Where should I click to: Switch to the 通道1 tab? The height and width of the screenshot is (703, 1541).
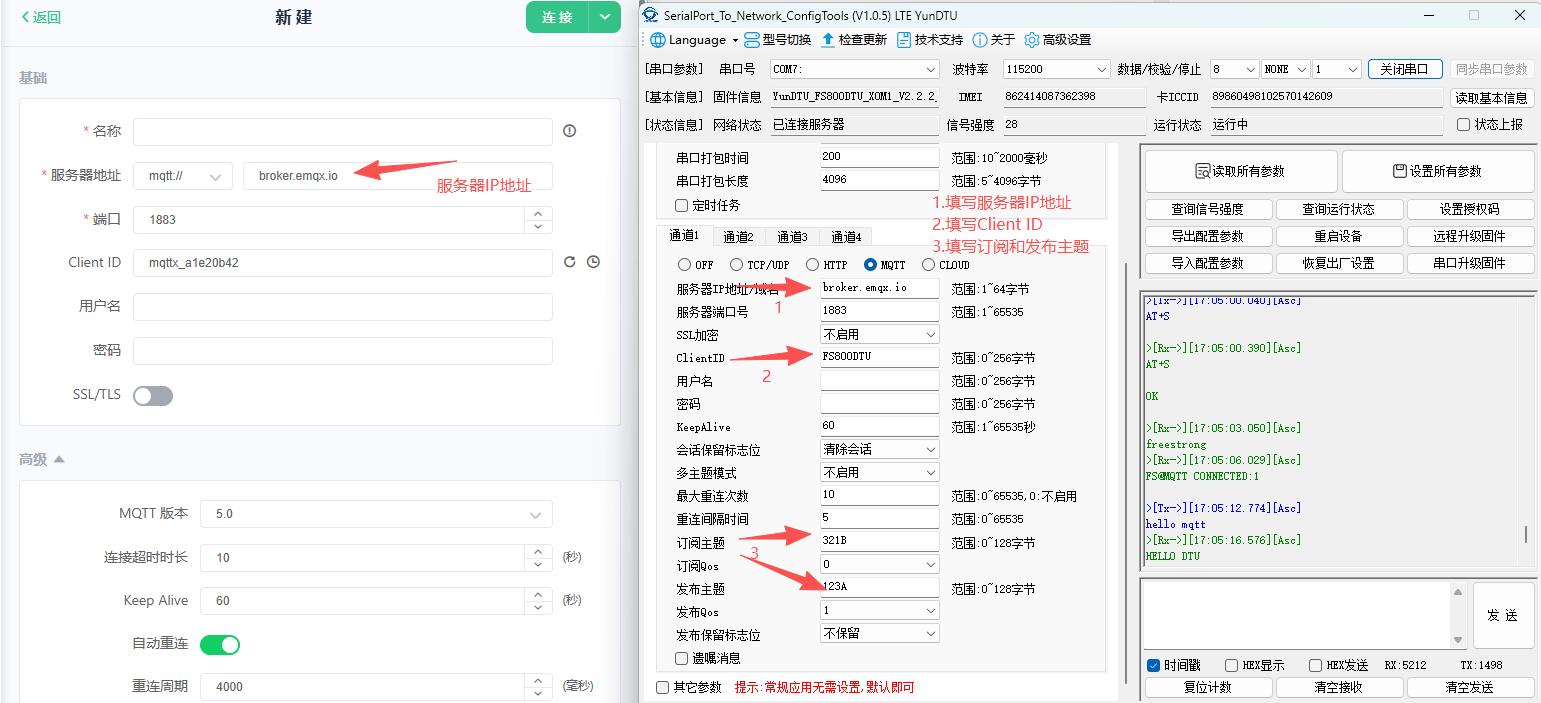684,235
